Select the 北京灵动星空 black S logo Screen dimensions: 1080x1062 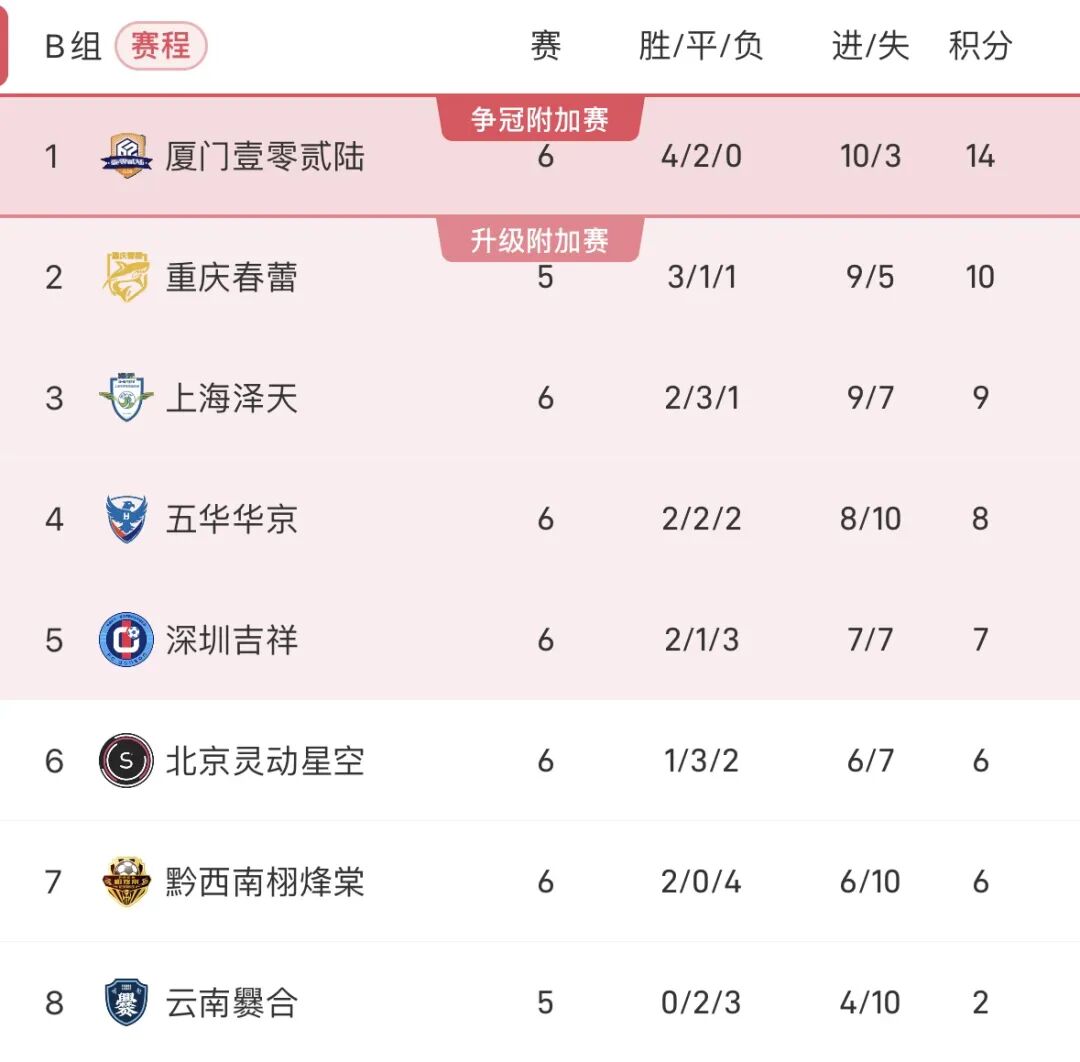pos(124,760)
